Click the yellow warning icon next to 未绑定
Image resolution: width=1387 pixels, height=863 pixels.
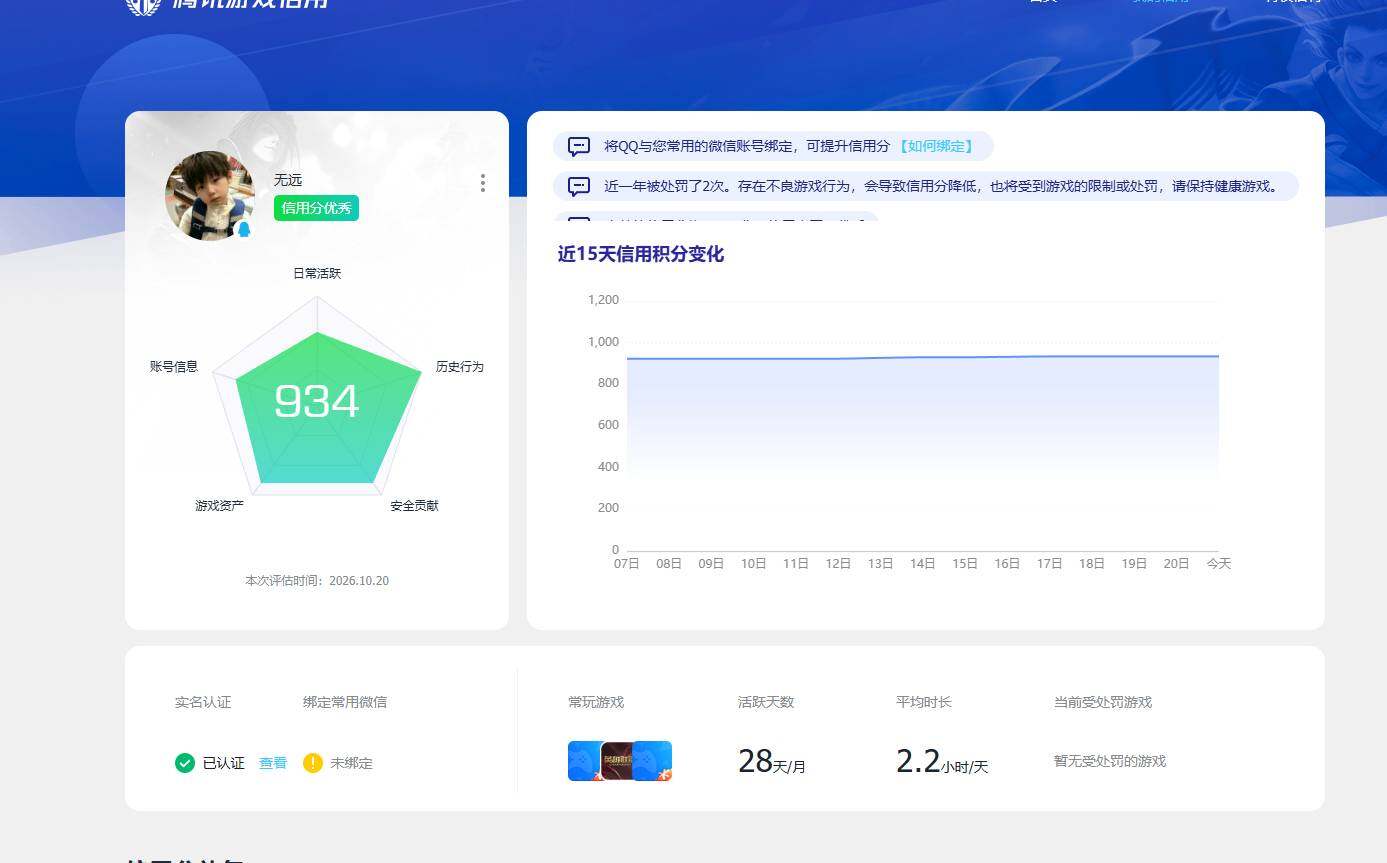tap(313, 763)
